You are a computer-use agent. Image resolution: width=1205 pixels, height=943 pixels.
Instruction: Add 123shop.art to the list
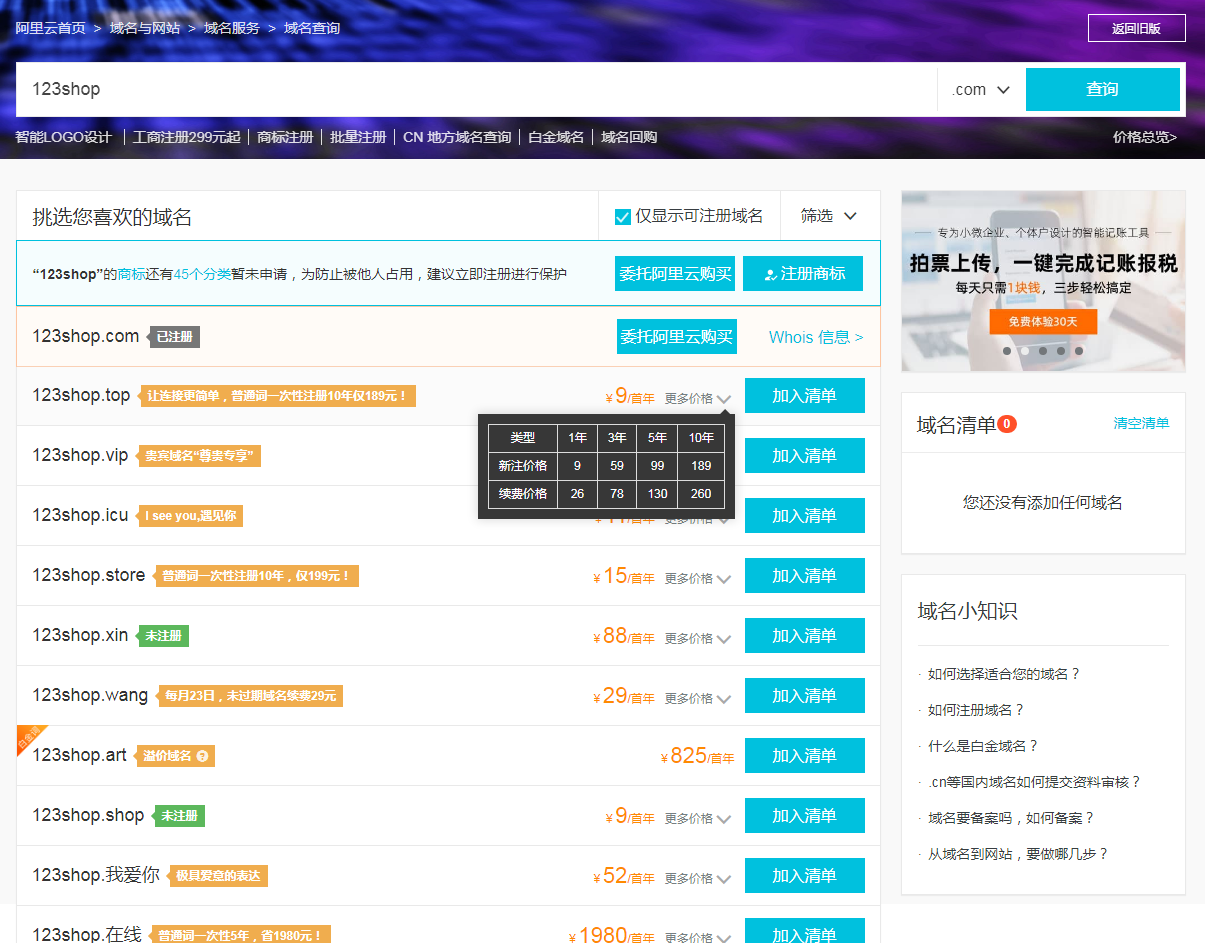pyautogui.click(x=805, y=756)
